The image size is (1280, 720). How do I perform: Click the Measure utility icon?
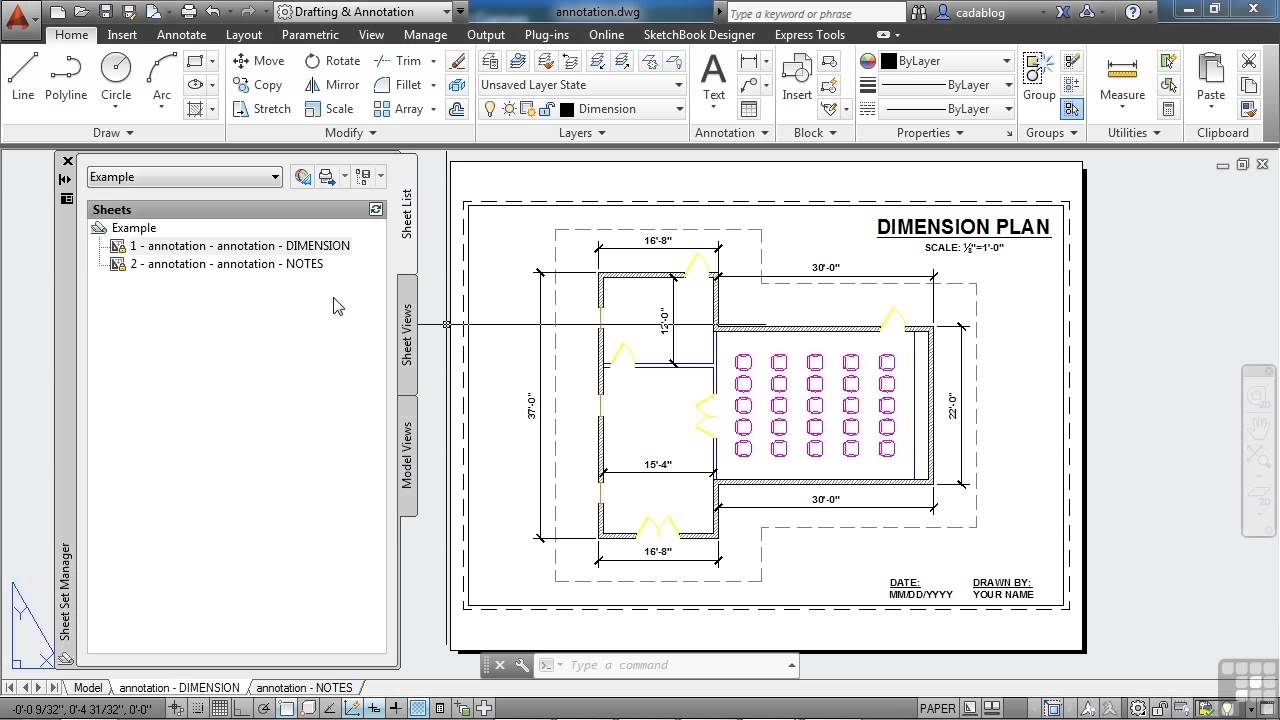[1122, 78]
